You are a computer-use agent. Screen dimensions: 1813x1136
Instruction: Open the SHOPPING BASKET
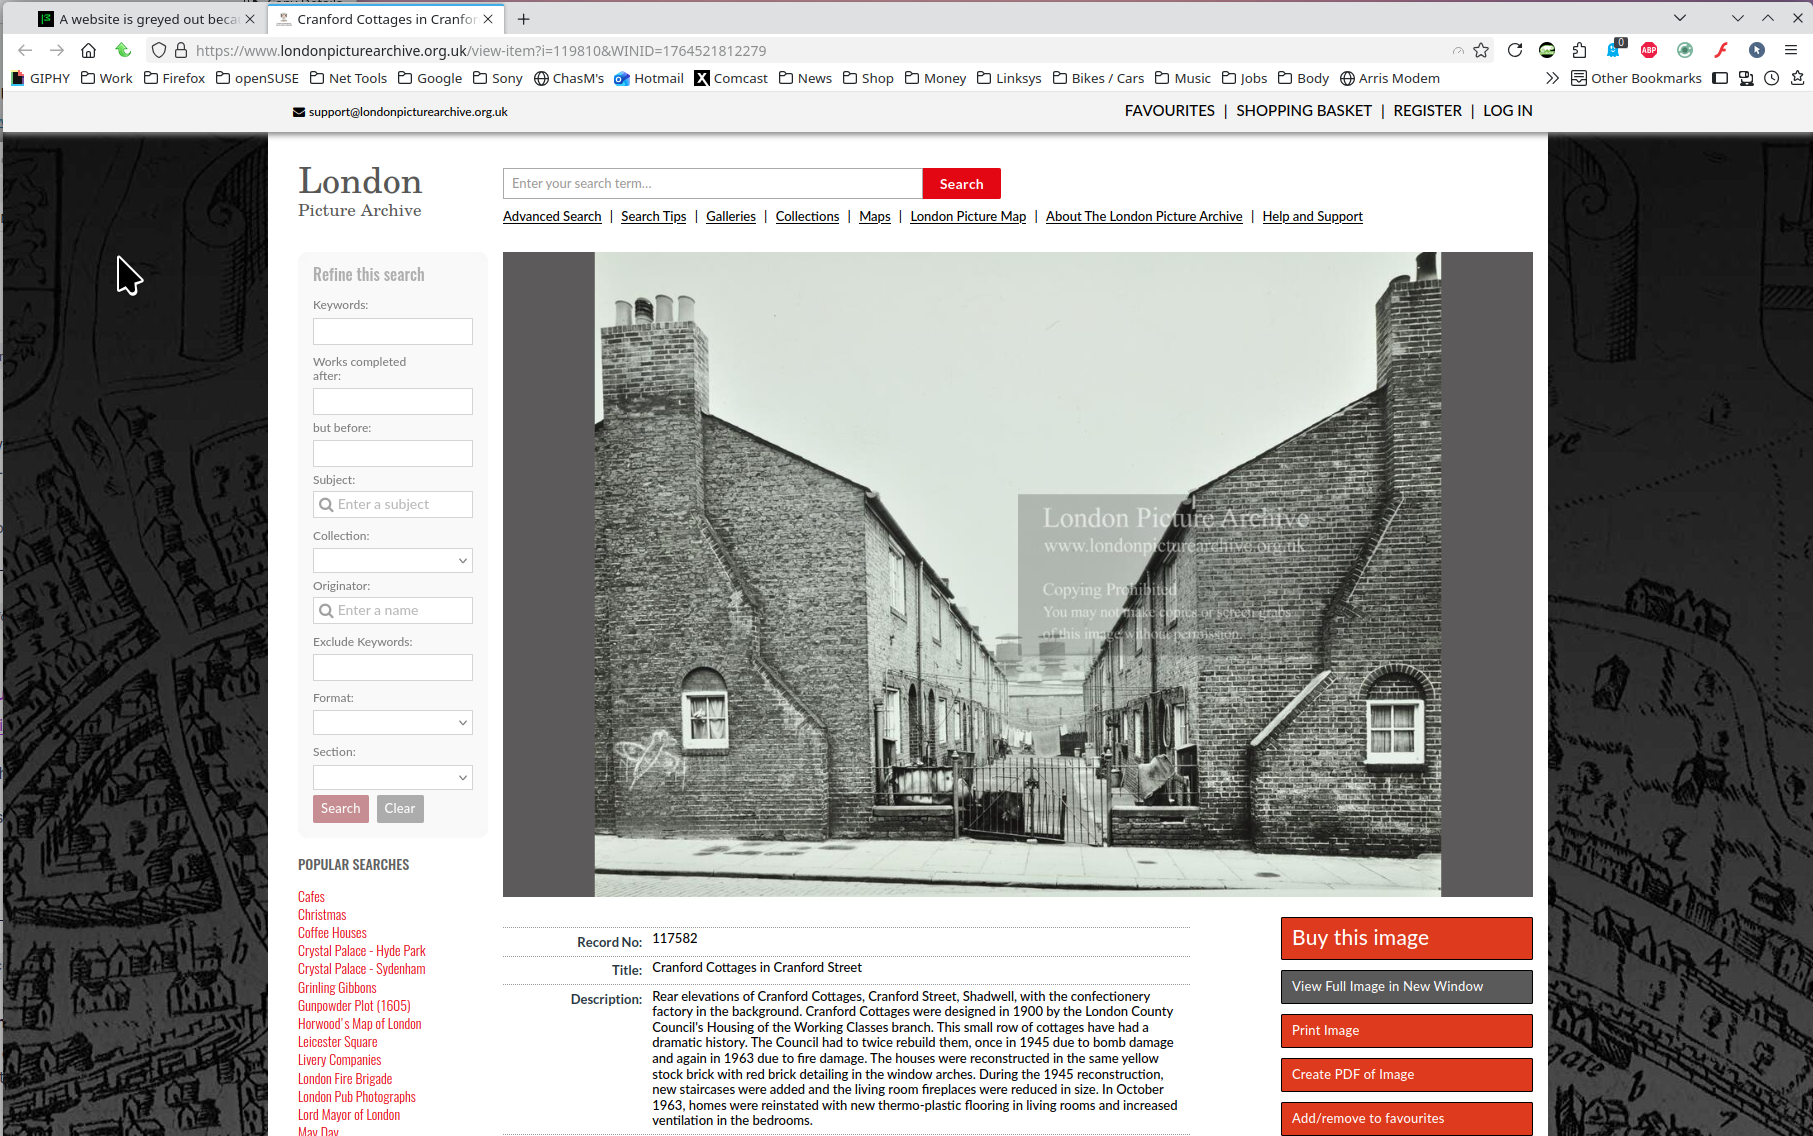pyautogui.click(x=1304, y=111)
